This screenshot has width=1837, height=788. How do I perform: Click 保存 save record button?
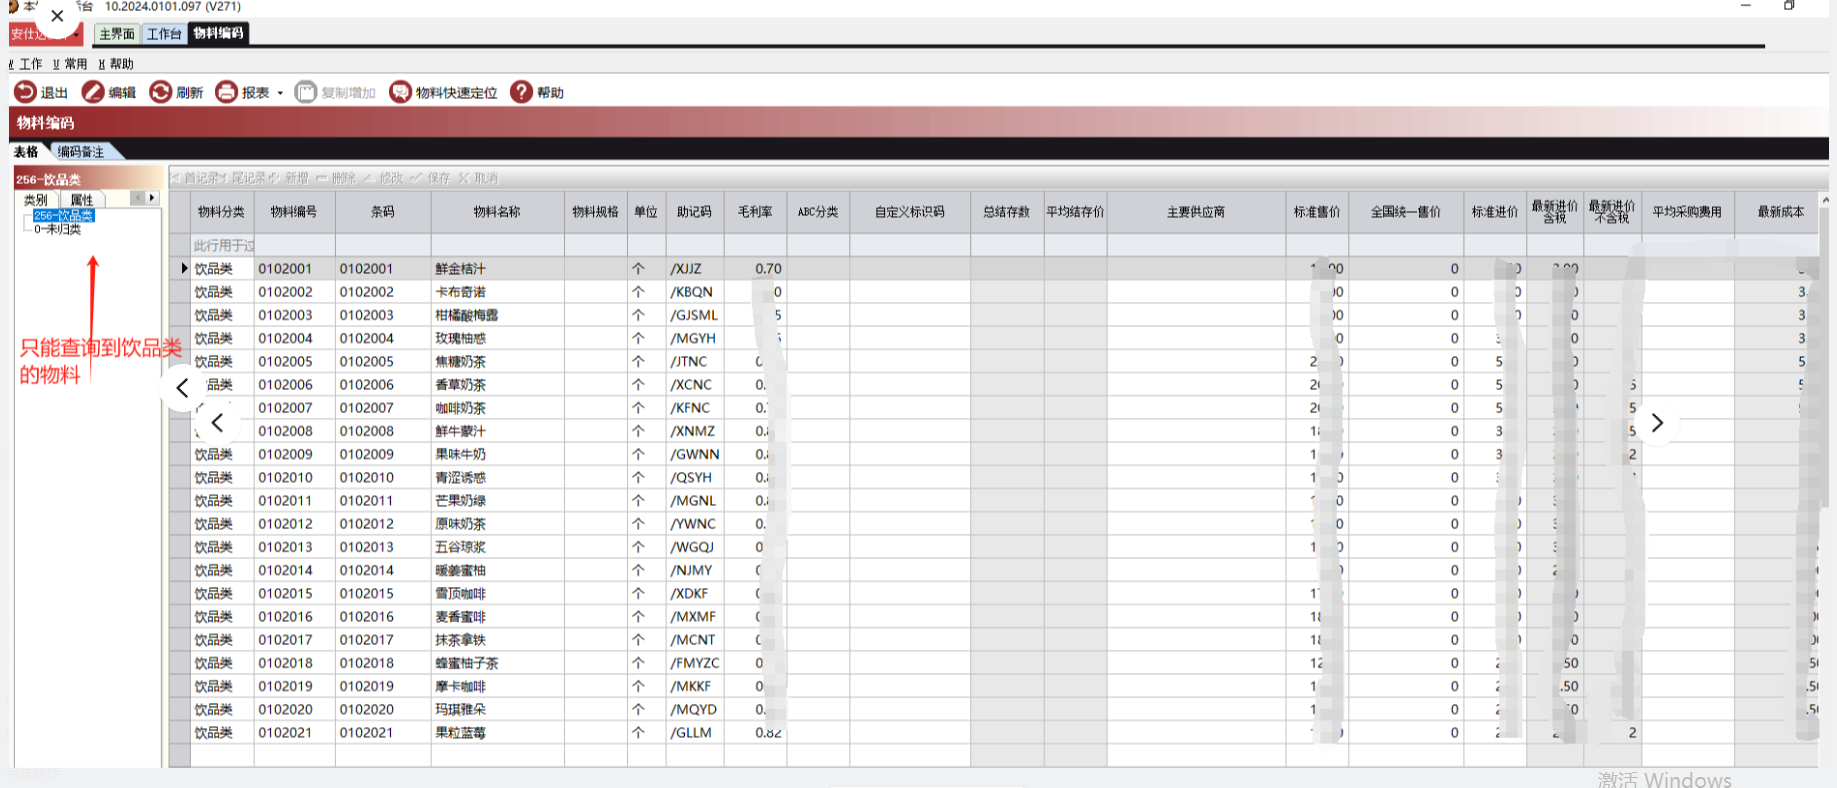(431, 178)
